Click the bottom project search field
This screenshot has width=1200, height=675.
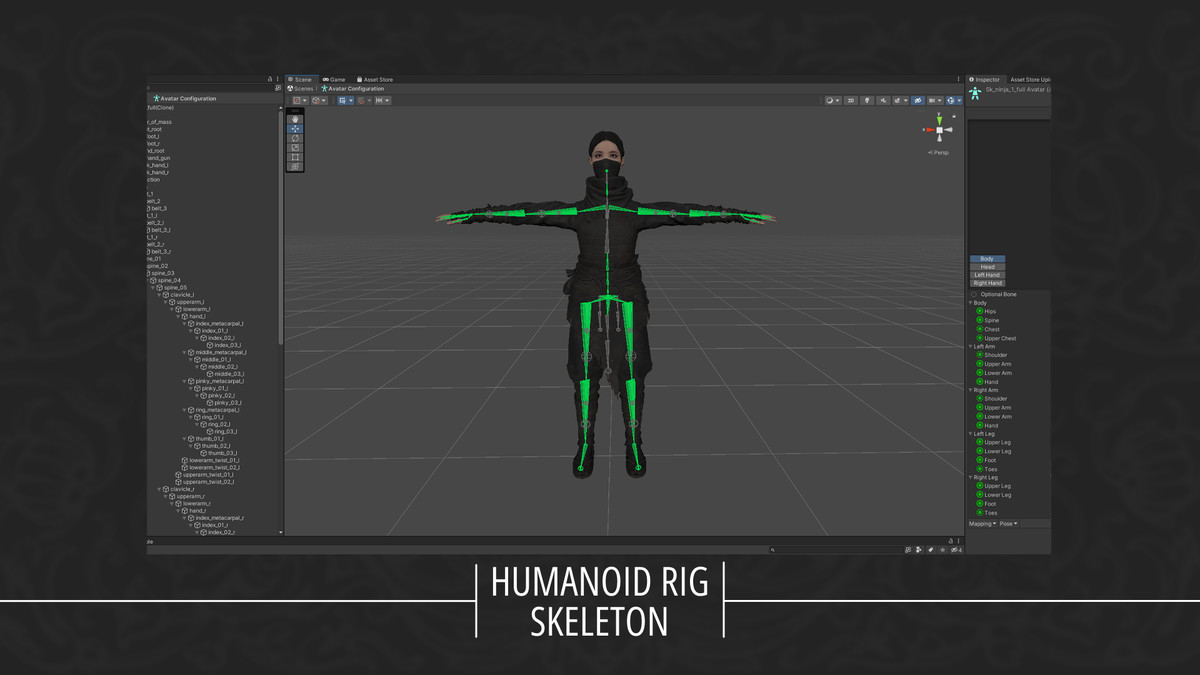835,550
